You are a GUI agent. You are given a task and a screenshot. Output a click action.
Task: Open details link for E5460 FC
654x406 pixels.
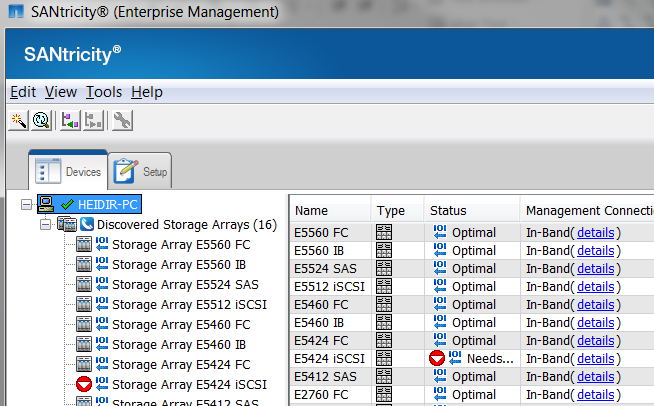point(596,305)
